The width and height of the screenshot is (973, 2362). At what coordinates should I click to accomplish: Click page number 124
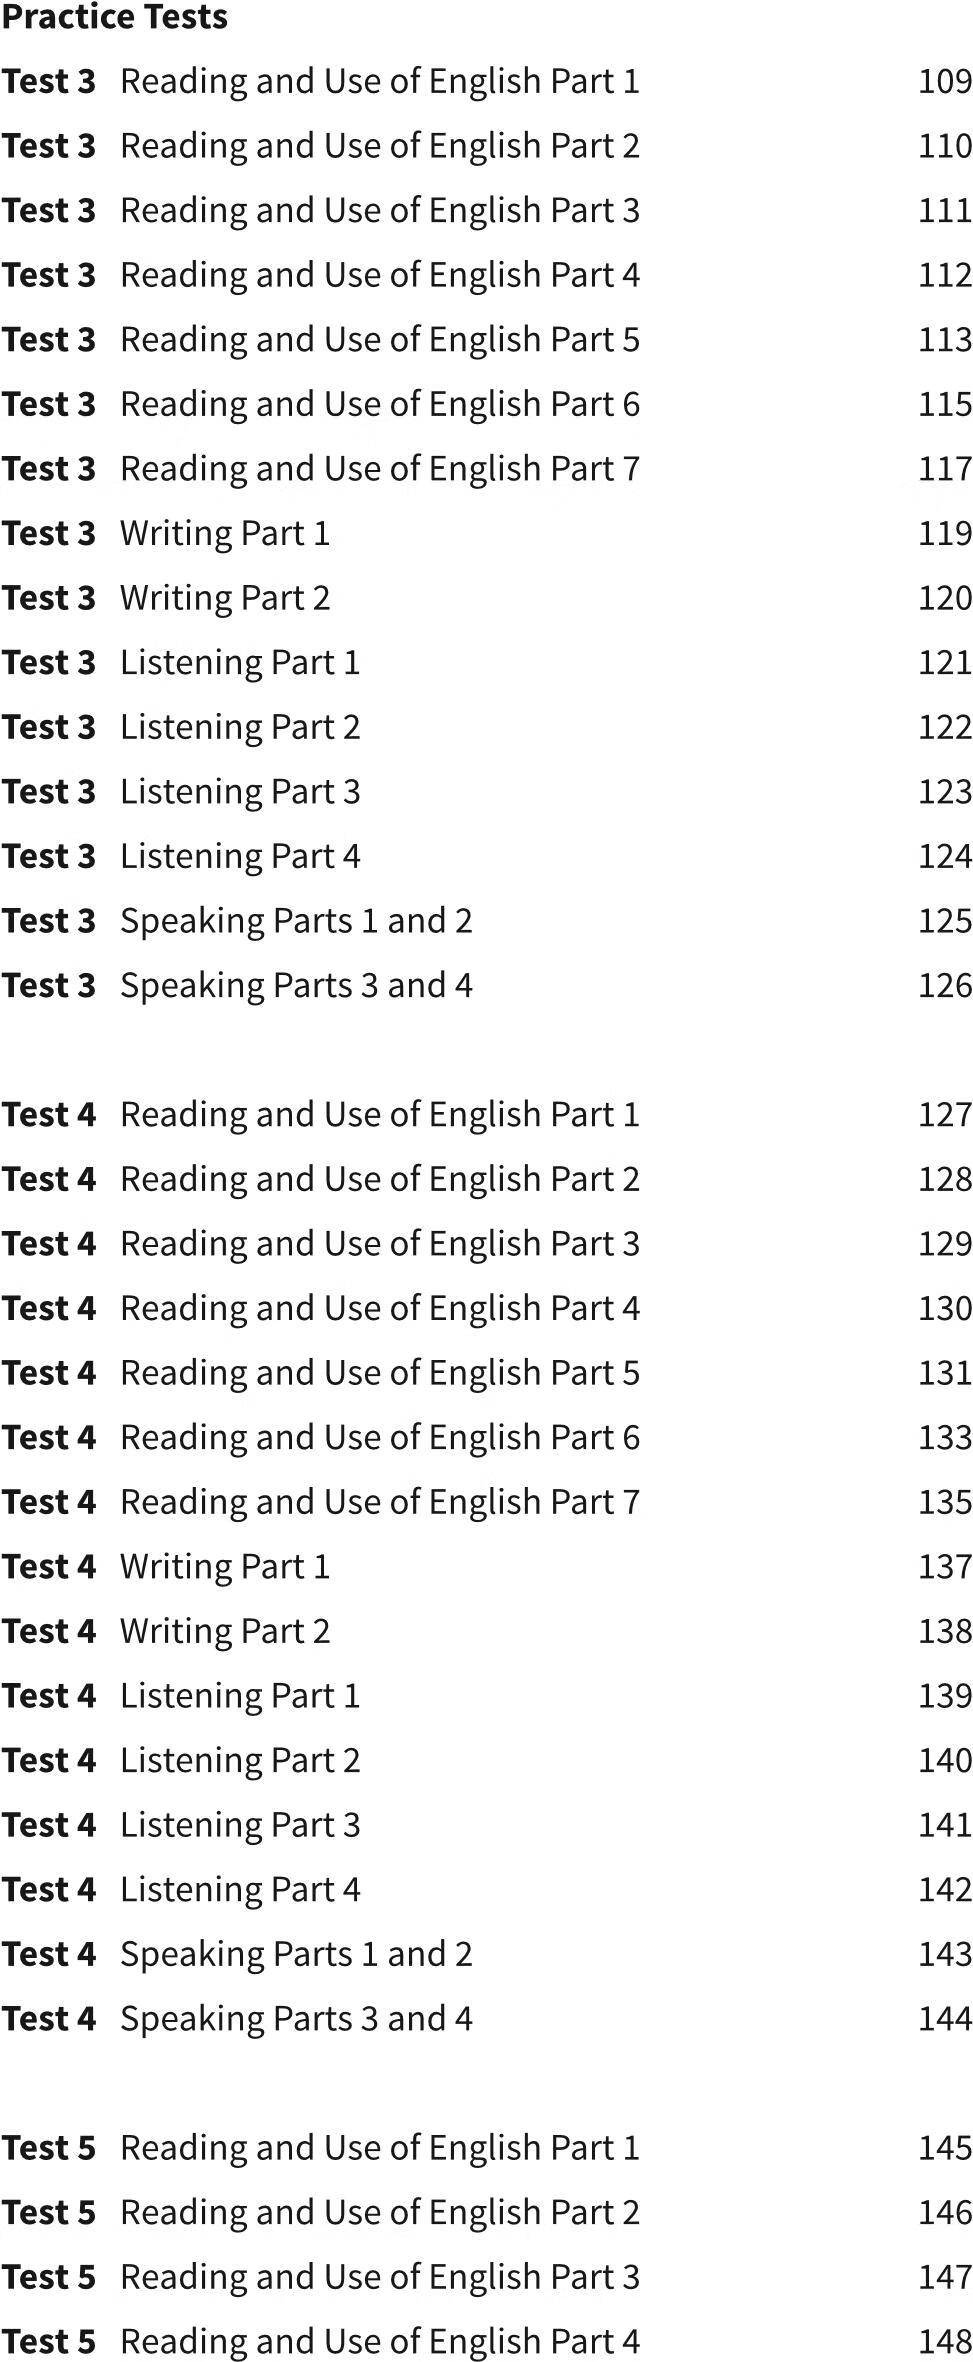tap(944, 856)
